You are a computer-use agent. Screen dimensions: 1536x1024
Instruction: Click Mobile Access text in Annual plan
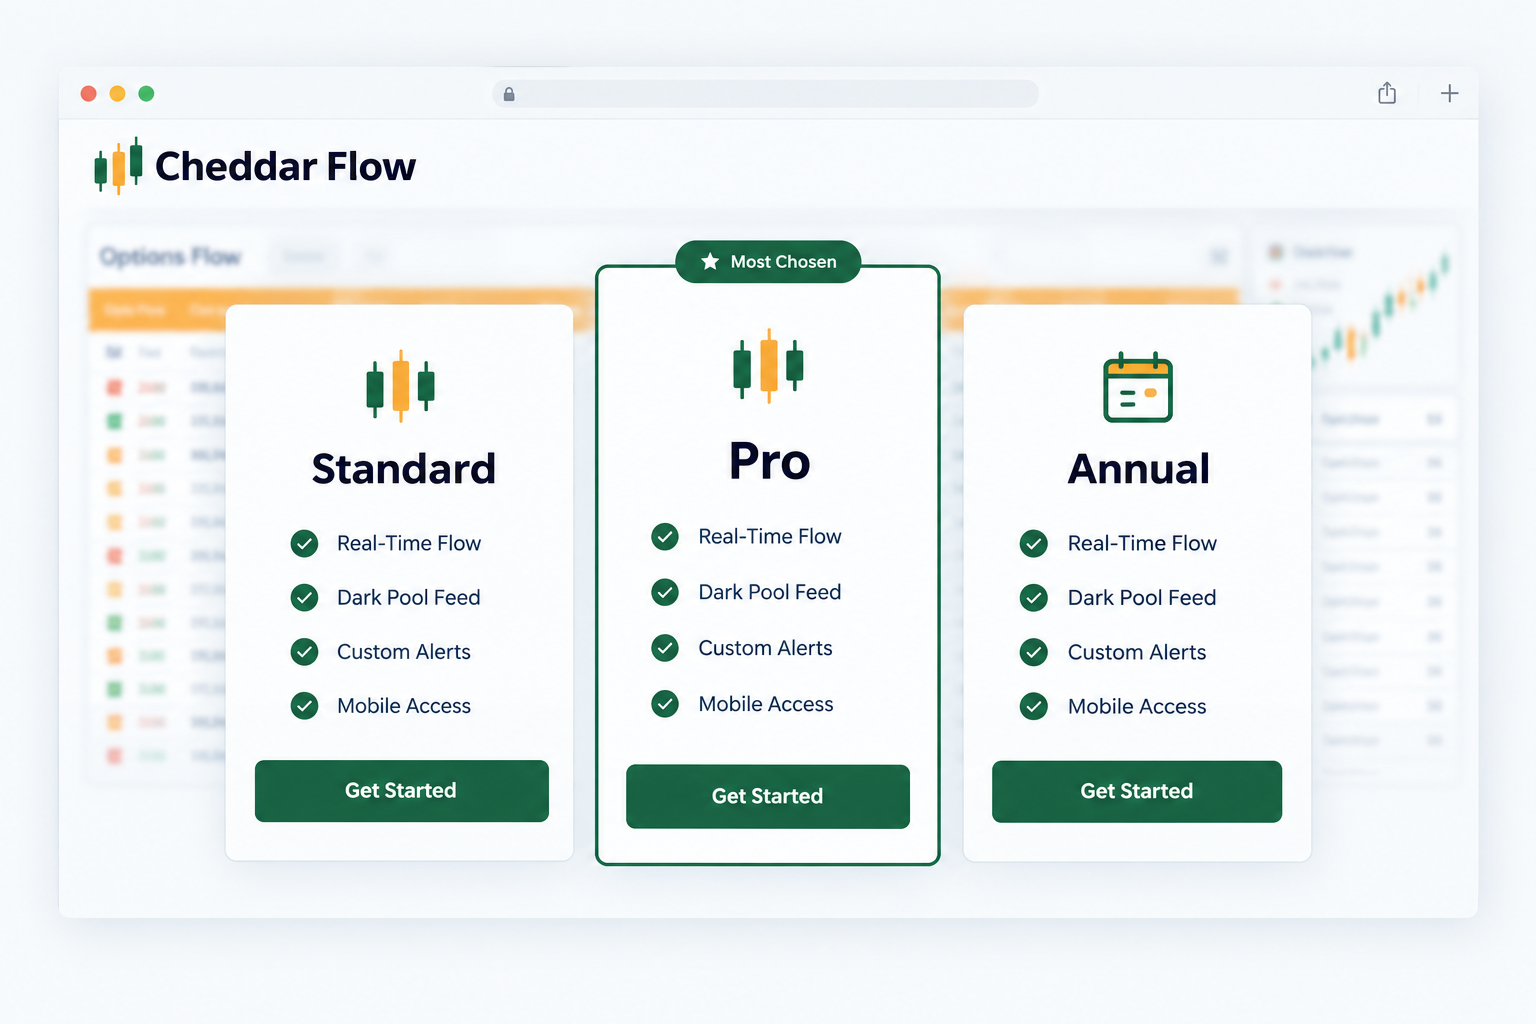point(1138,706)
